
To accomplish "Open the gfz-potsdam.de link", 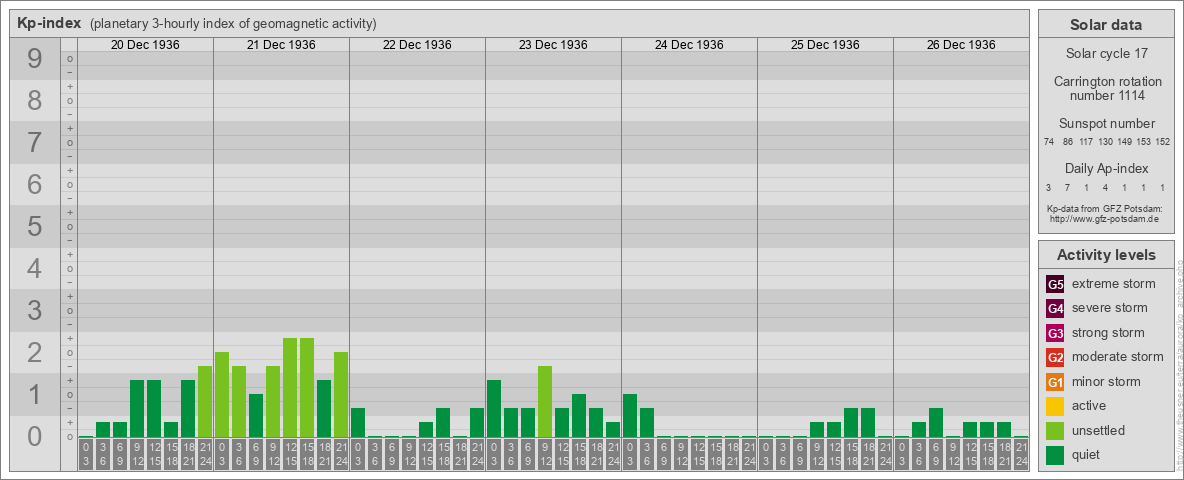I will click(x=1106, y=219).
